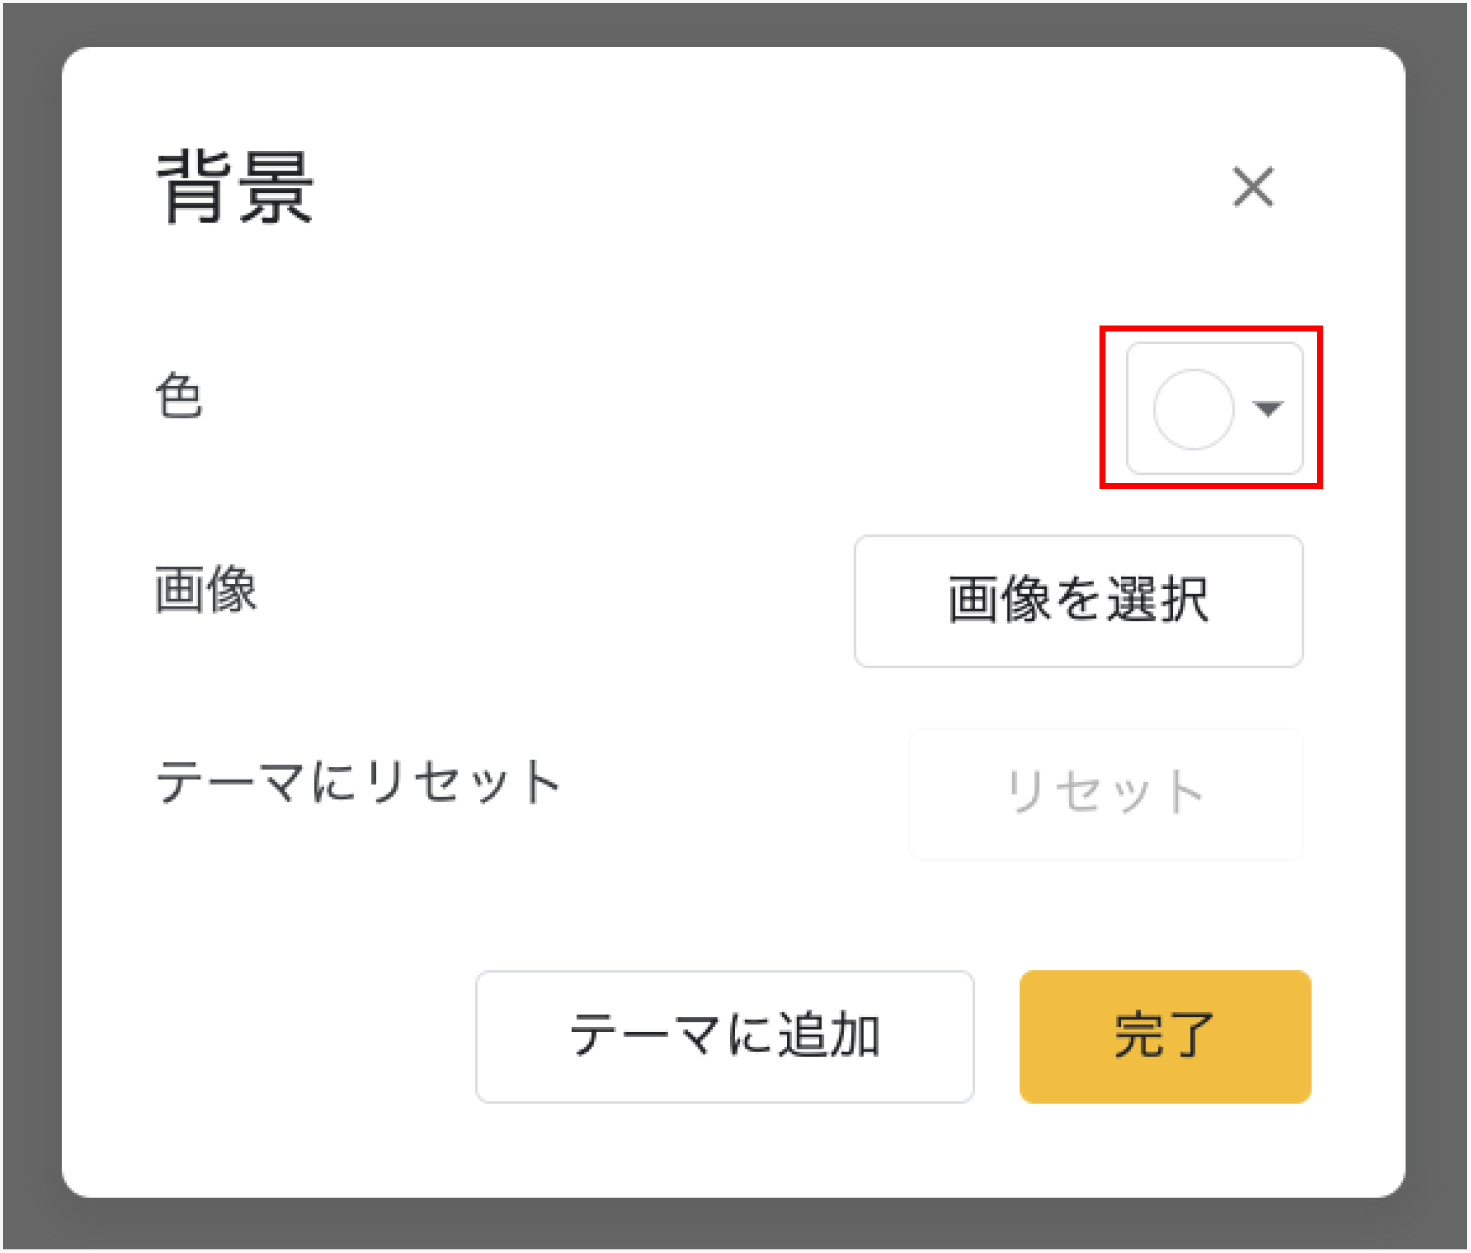This screenshot has height=1253, width=1471.
Task: Click the white circular color swatch
Action: point(1193,409)
